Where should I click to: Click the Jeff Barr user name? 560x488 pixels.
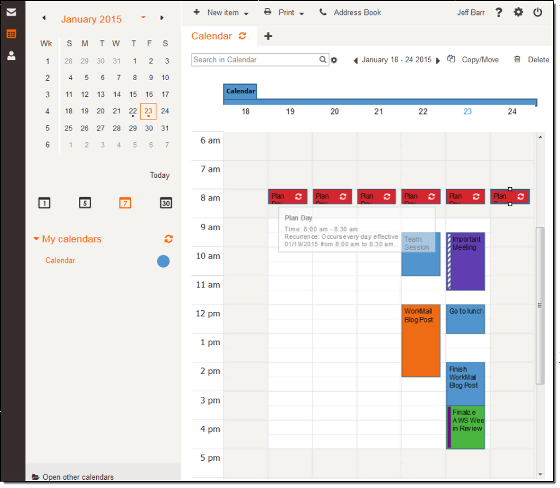[471, 13]
